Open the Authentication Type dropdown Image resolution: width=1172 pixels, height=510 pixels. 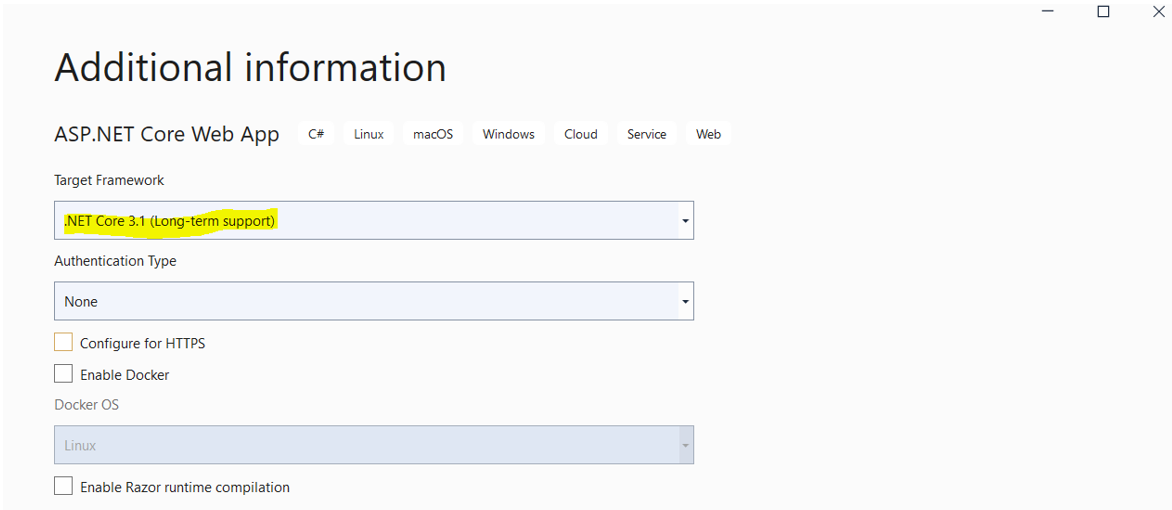pyautogui.click(x=374, y=301)
